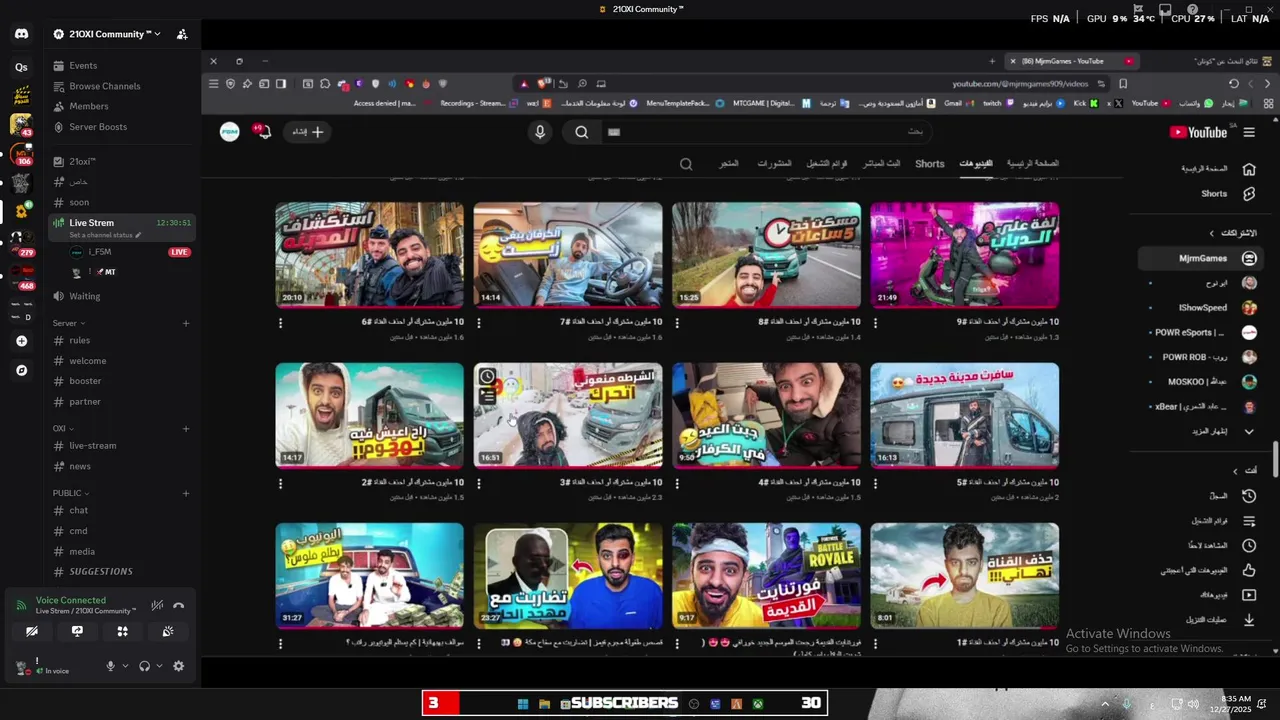Viewport: 1280px width, 720px height.
Task: Open the Liked videos thumbs-up icon
Action: (1249, 570)
